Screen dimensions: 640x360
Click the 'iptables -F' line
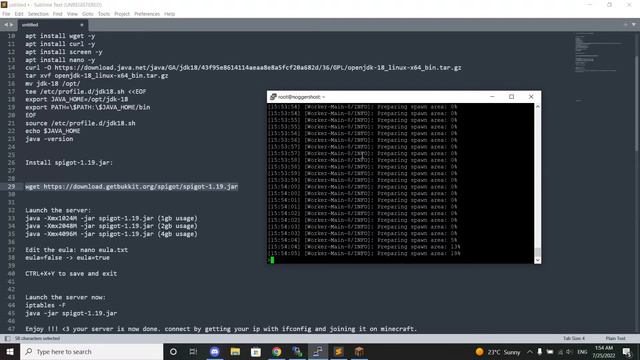click(45, 305)
